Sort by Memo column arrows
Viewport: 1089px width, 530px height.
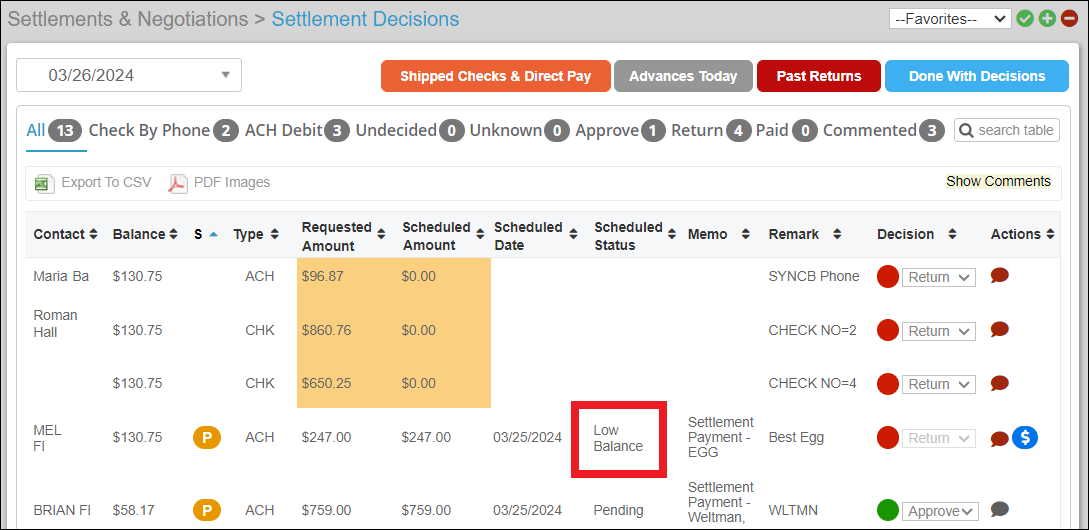pyautogui.click(x=745, y=235)
